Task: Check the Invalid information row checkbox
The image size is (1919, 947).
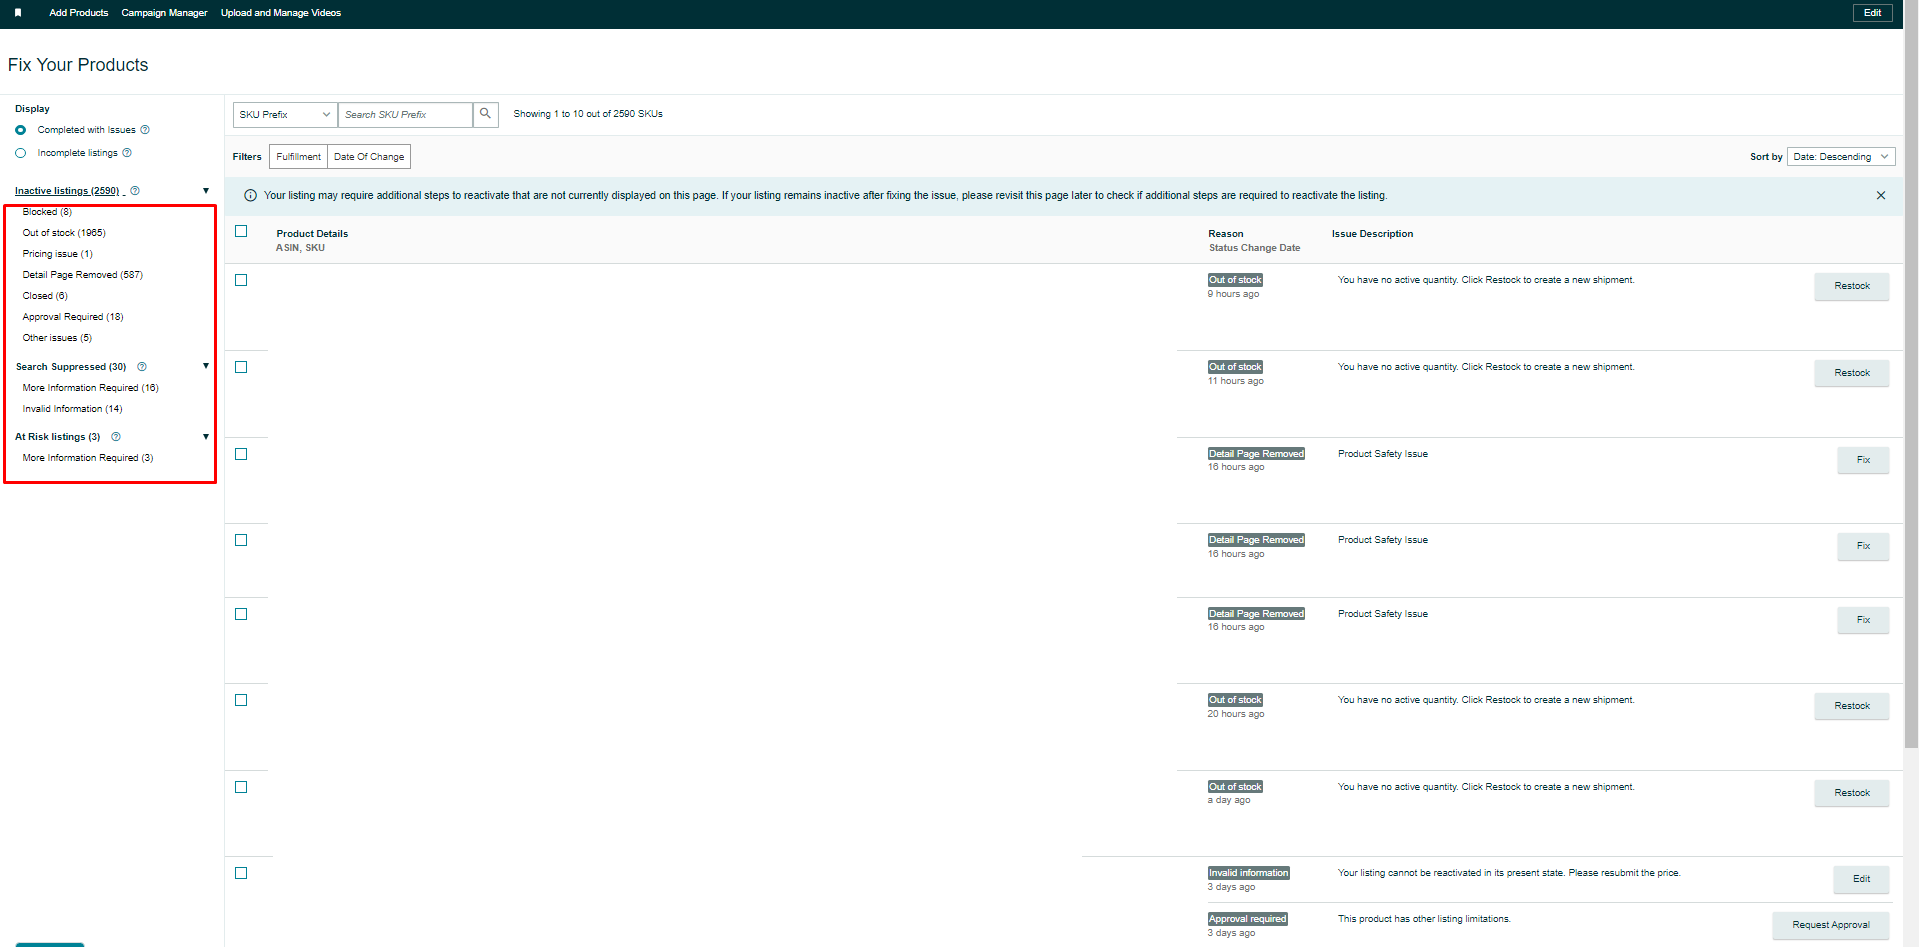Action: tap(241, 873)
